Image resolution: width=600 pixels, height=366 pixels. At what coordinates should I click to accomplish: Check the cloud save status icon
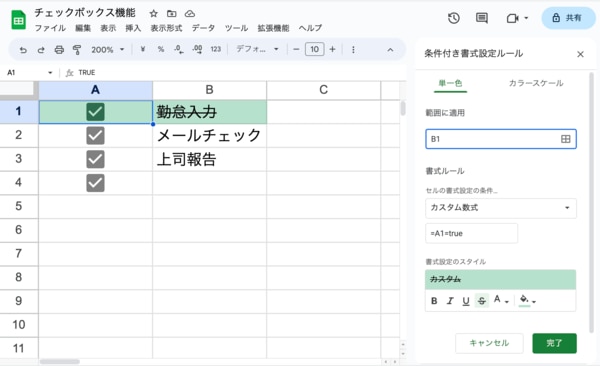(x=190, y=14)
